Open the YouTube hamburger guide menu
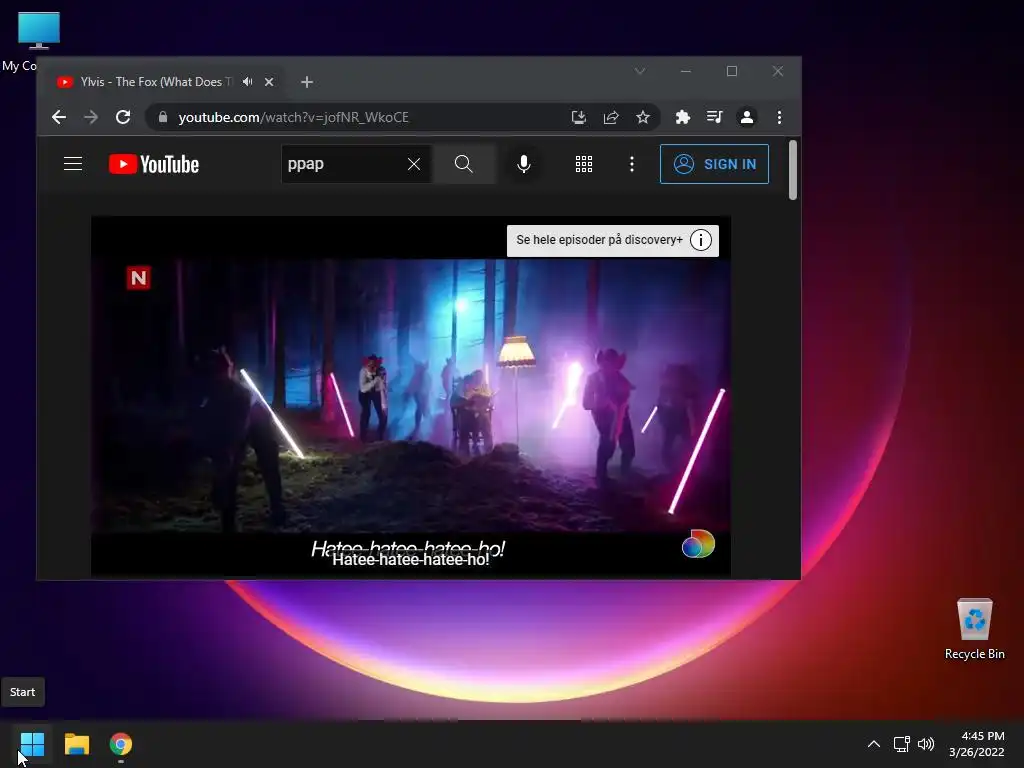 [73, 164]
